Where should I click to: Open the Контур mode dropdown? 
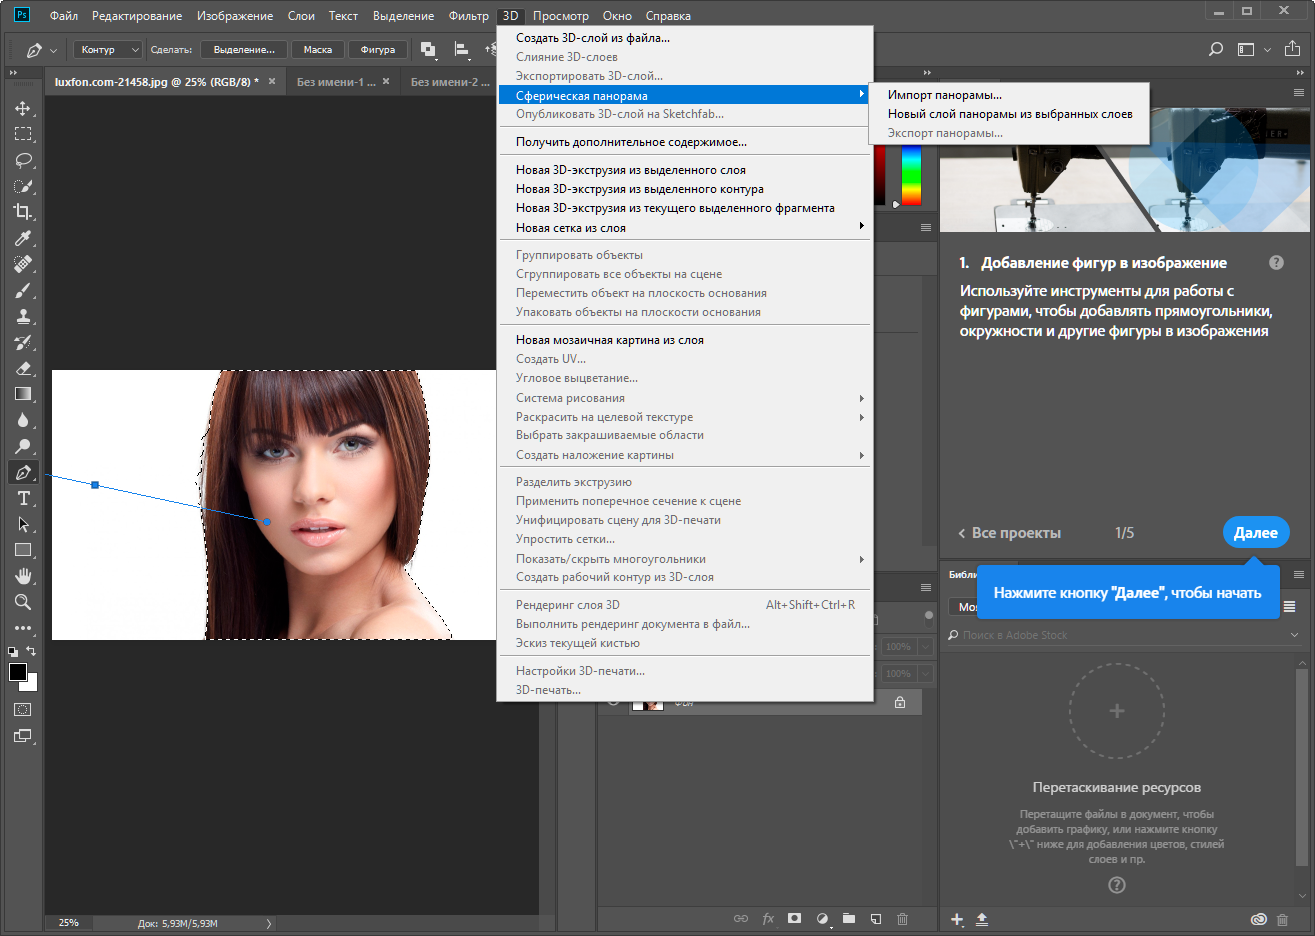tap(108, 50)
